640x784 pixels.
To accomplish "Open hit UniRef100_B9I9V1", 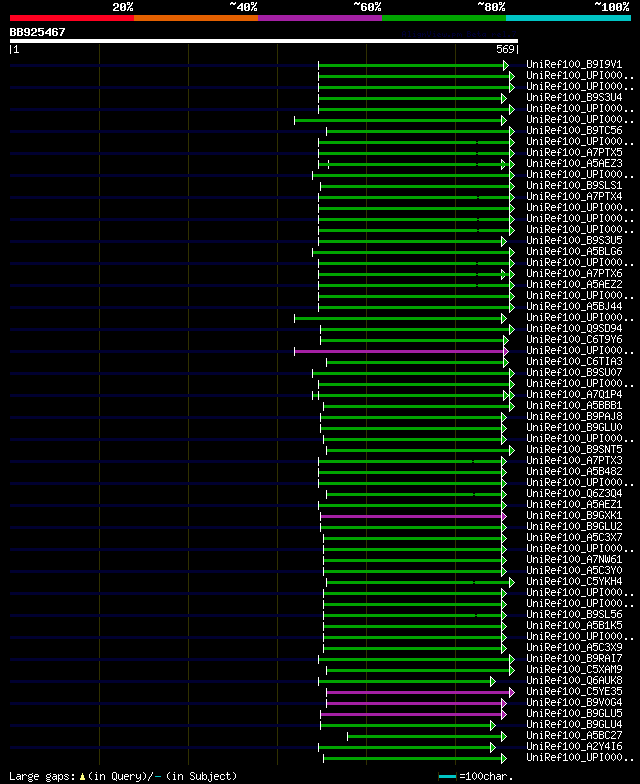I will click(x=574, y=64).
